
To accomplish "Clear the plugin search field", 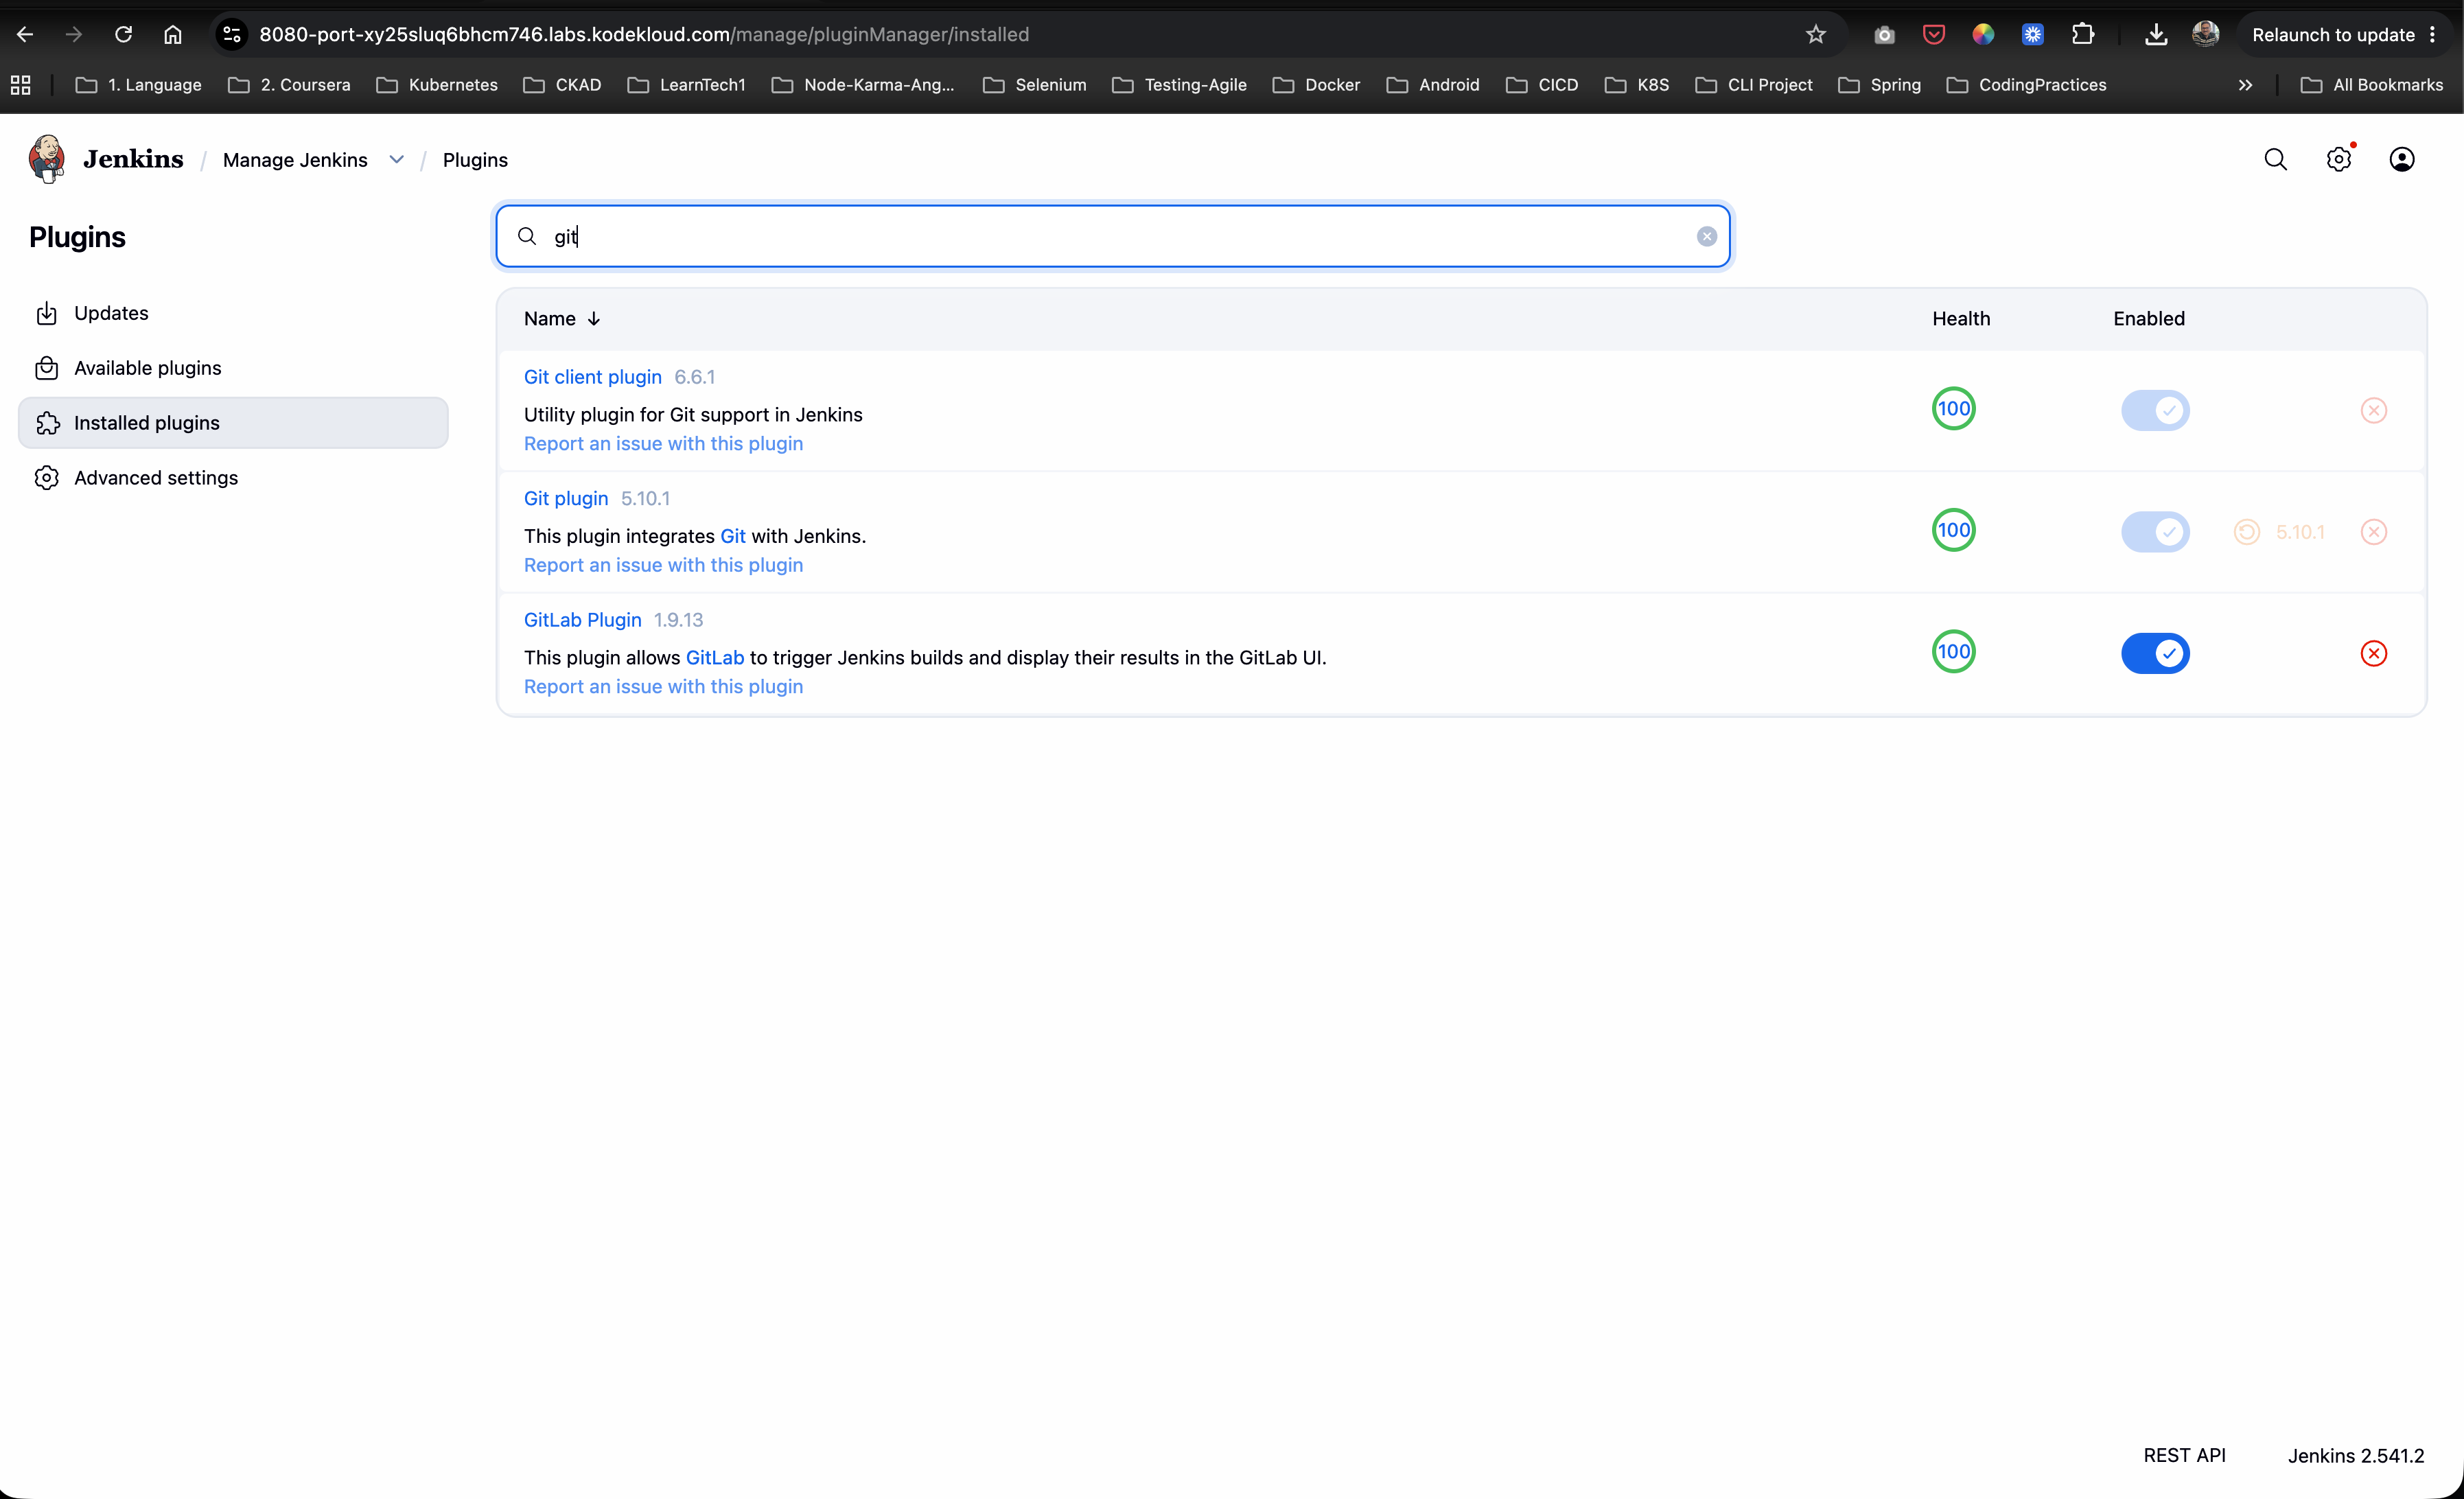I will point(1707,236).
